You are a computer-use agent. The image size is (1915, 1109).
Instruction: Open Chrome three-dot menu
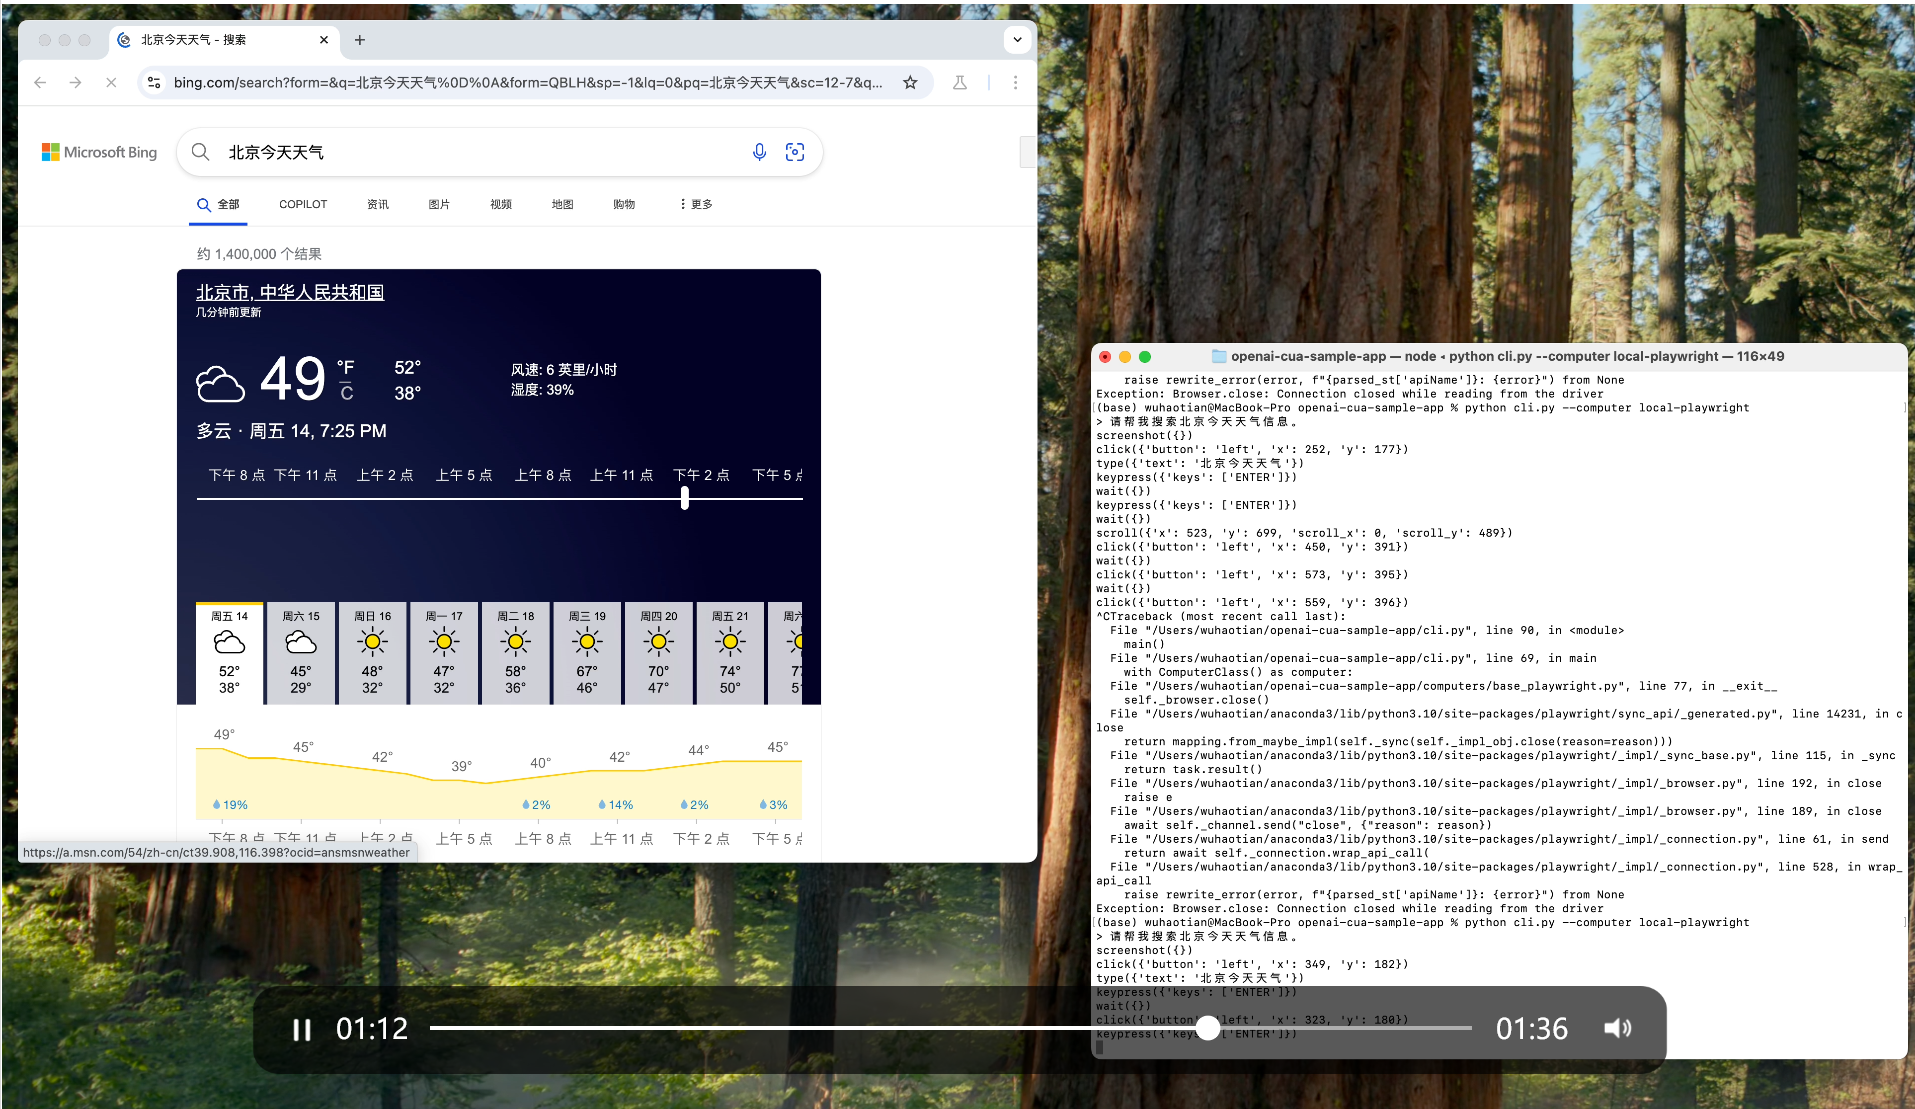coord(1015,82)
